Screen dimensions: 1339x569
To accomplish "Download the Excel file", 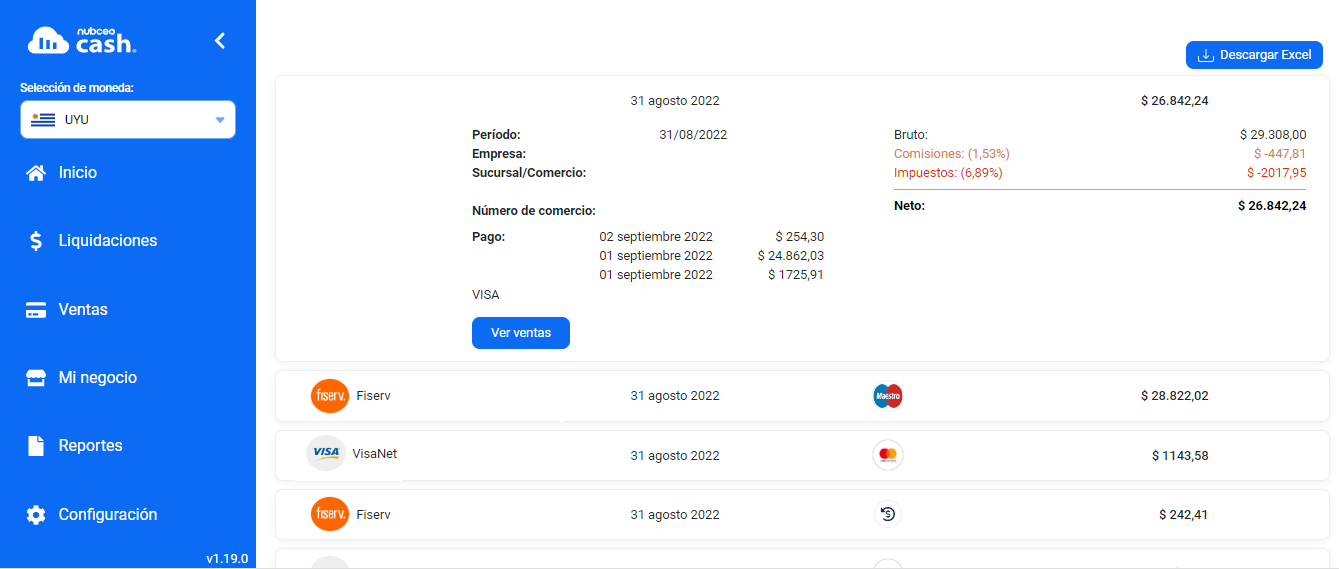I will click(x=1254, y=55).
